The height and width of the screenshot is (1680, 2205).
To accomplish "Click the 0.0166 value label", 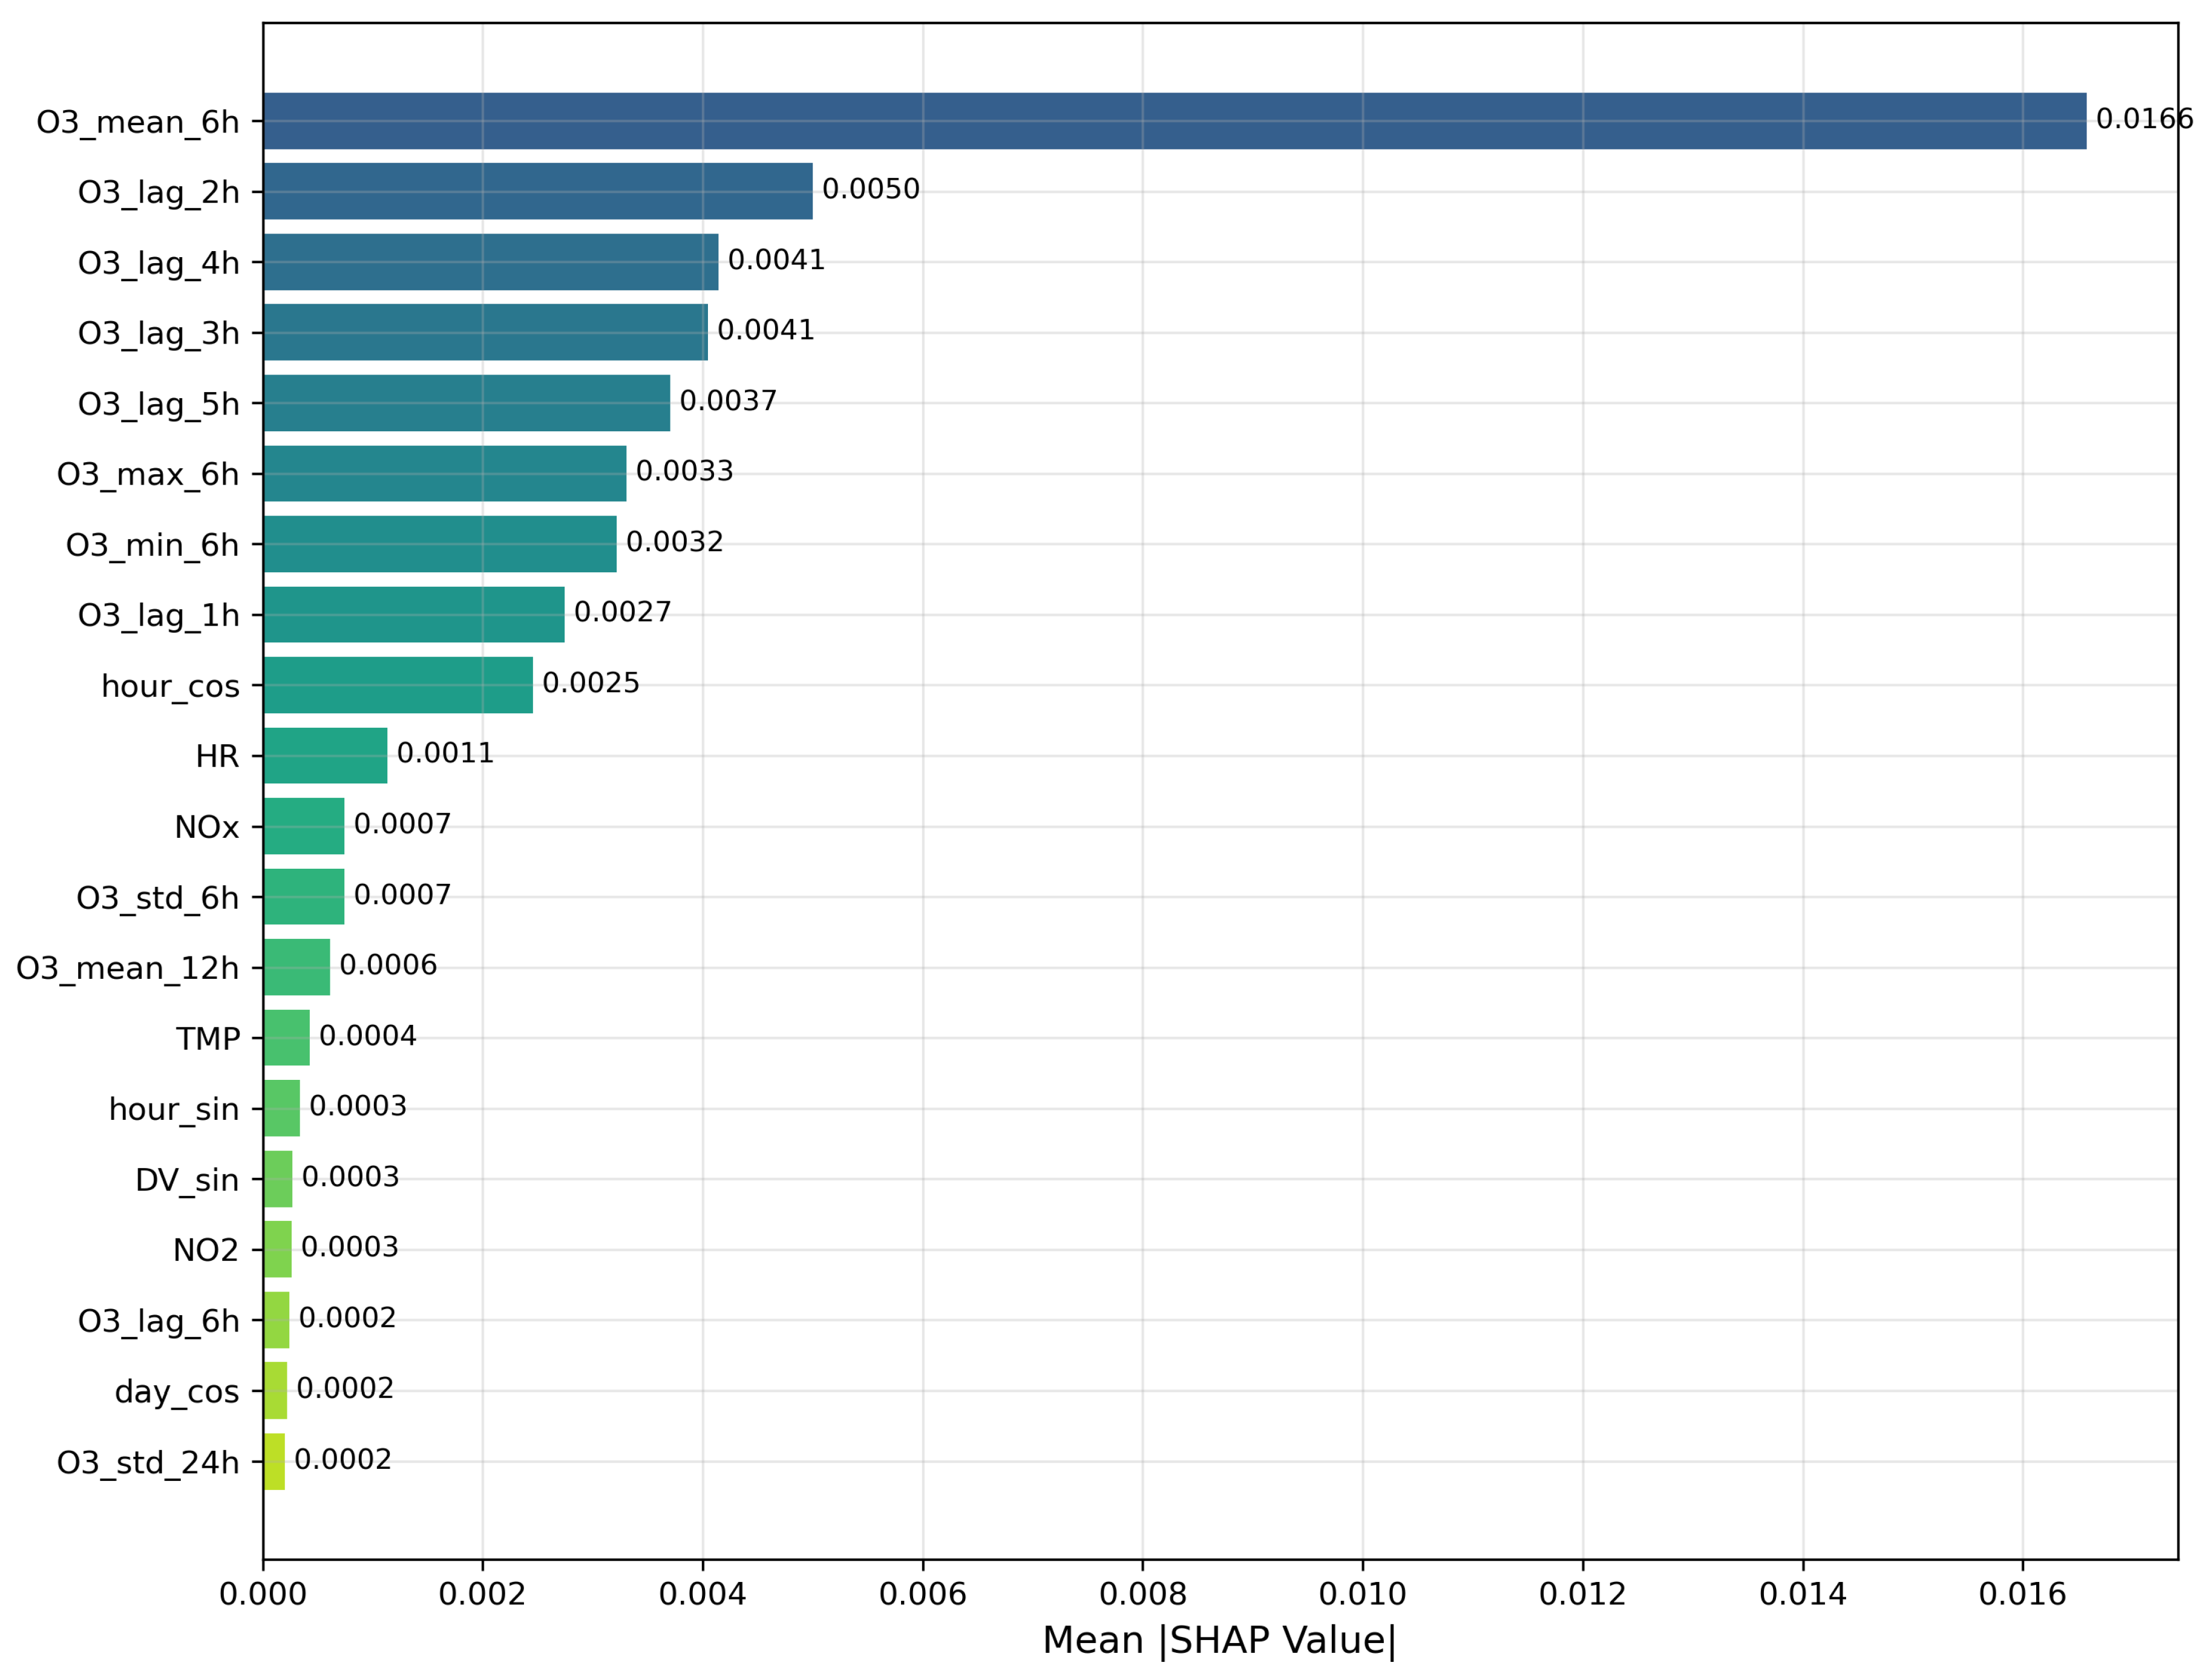I will 2143,119.
